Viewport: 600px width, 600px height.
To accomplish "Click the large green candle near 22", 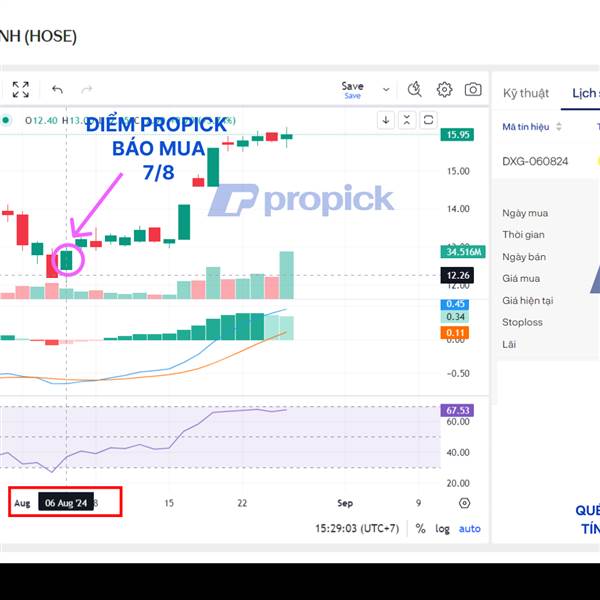I will tap(213, 167).
